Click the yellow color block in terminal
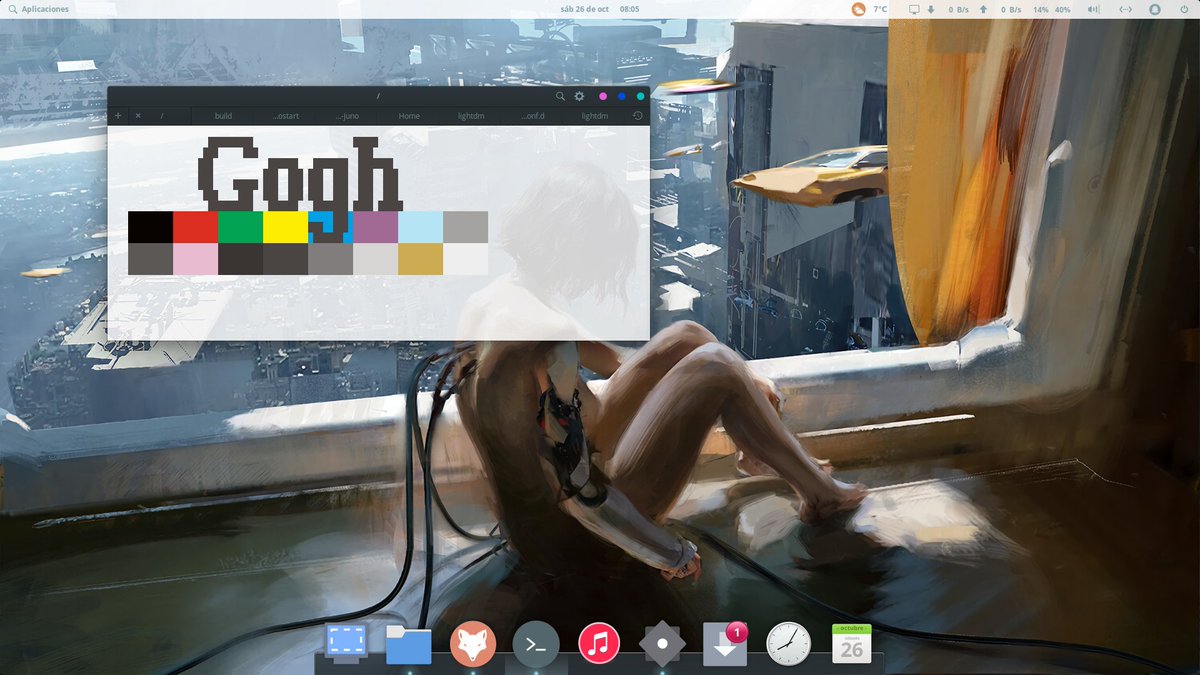Image resolution: width=1200 pixels, height=675 pixels. (x=285, y=227)
